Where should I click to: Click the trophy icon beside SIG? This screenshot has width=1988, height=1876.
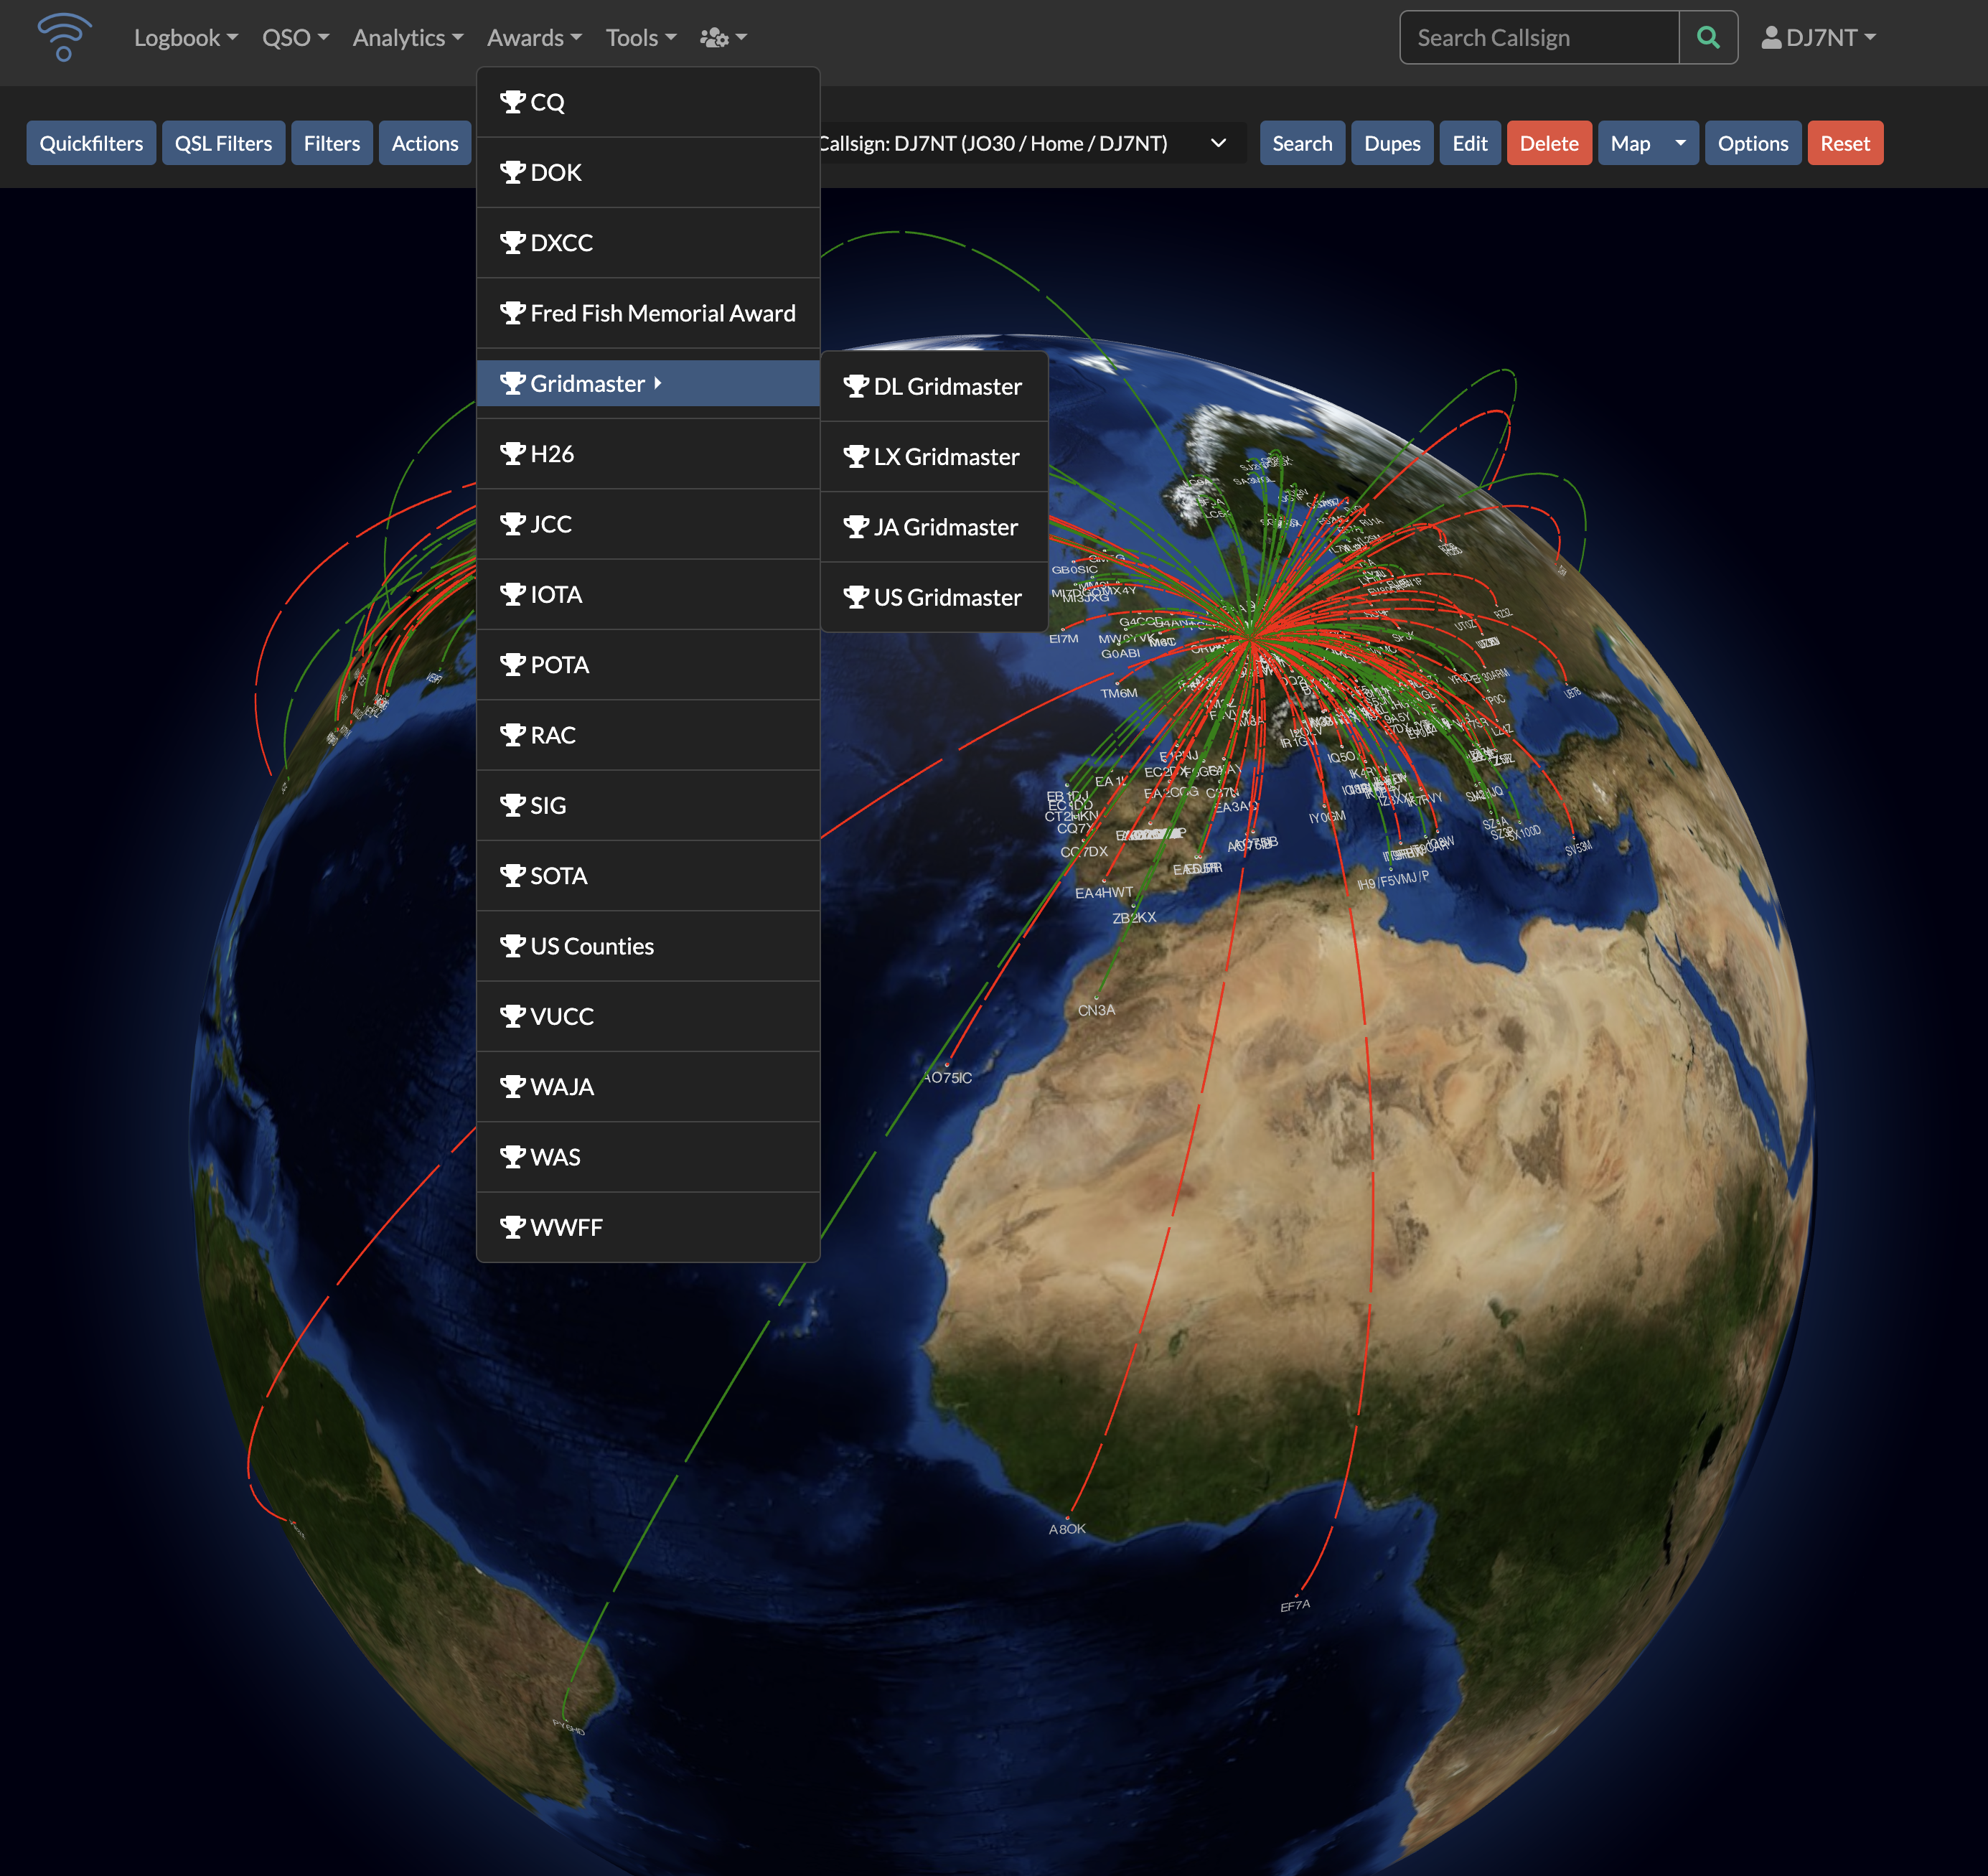pos(513,805)
